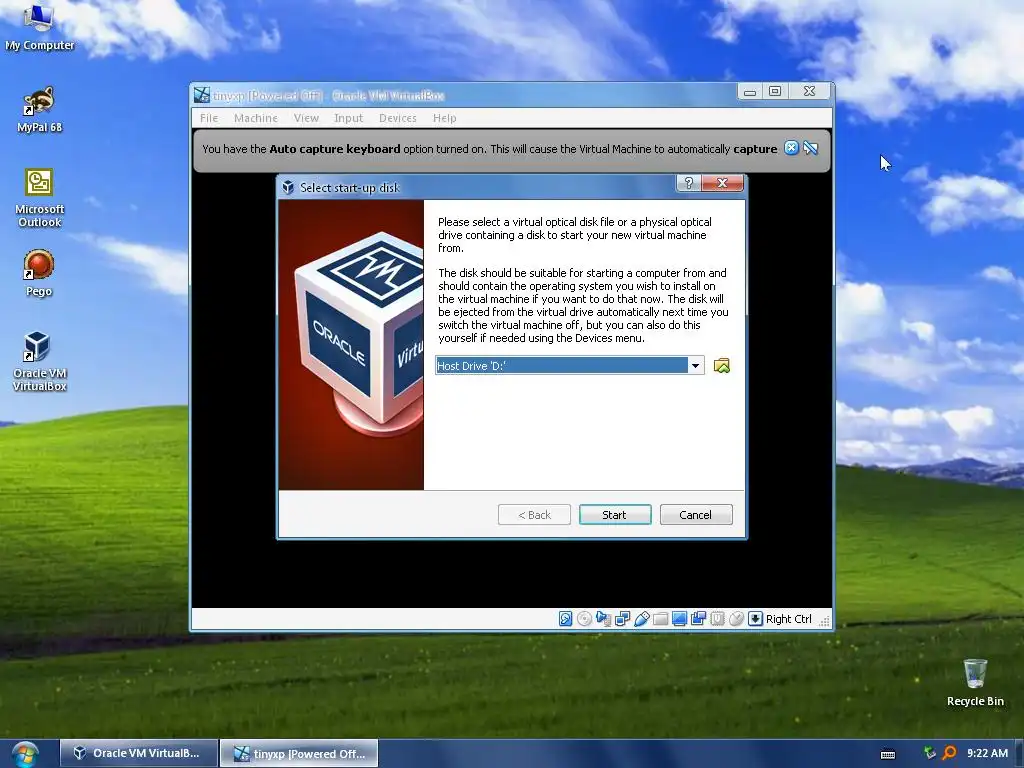Maximize the tinyxp VirtualBox window

click(775, 91)
